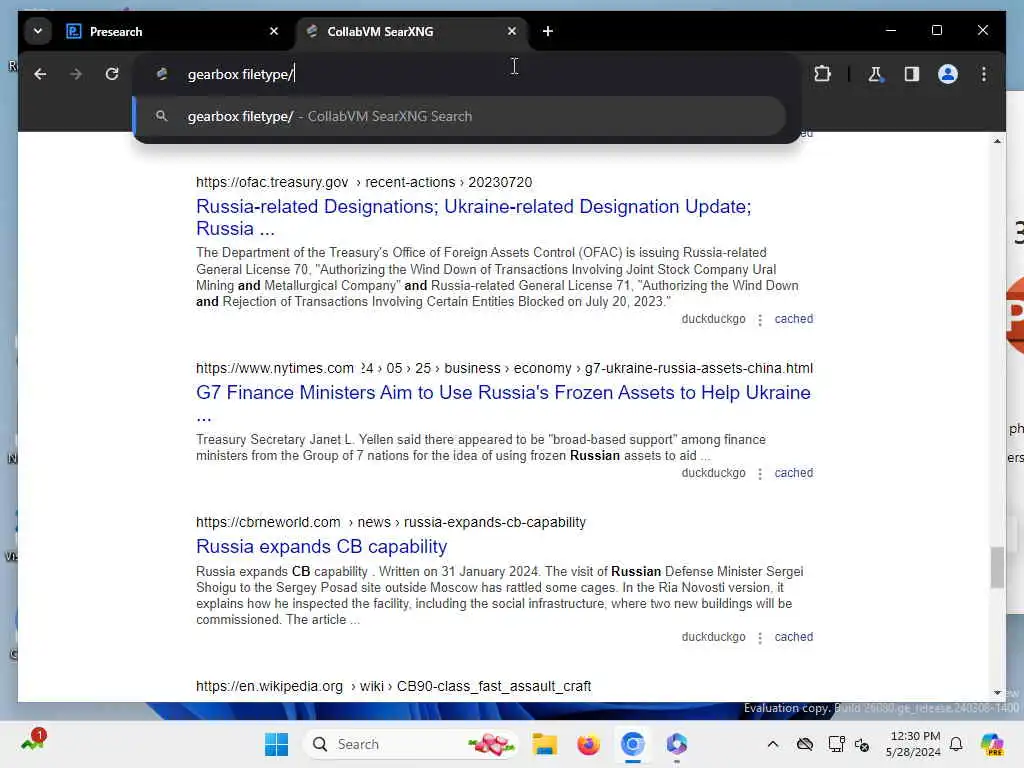Open Chrome Labs flask icon

click(x=875, y=74)
